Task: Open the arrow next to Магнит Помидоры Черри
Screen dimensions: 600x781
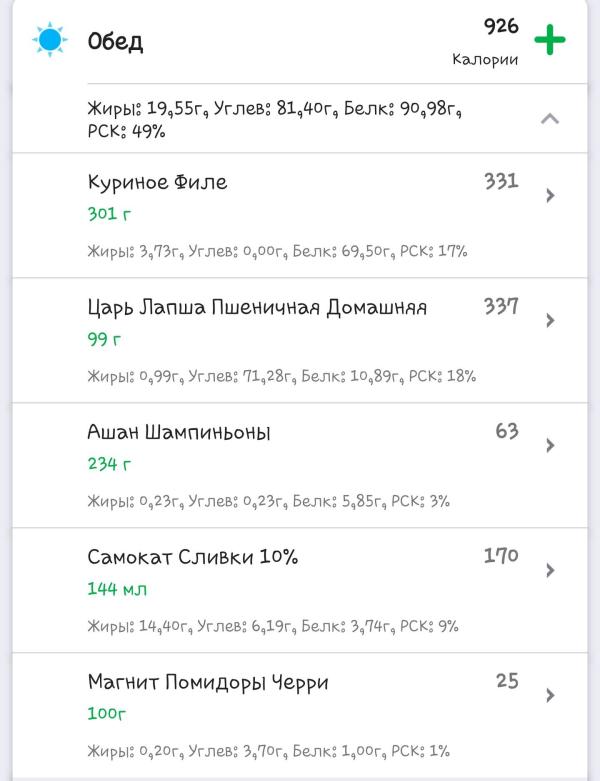Action: 550,695
